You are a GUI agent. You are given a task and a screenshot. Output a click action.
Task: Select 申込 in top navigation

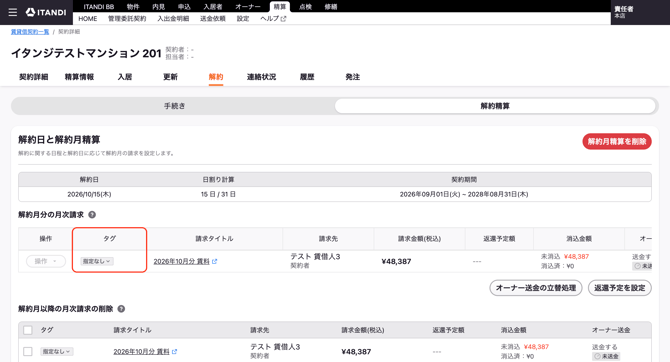[184, 7]
